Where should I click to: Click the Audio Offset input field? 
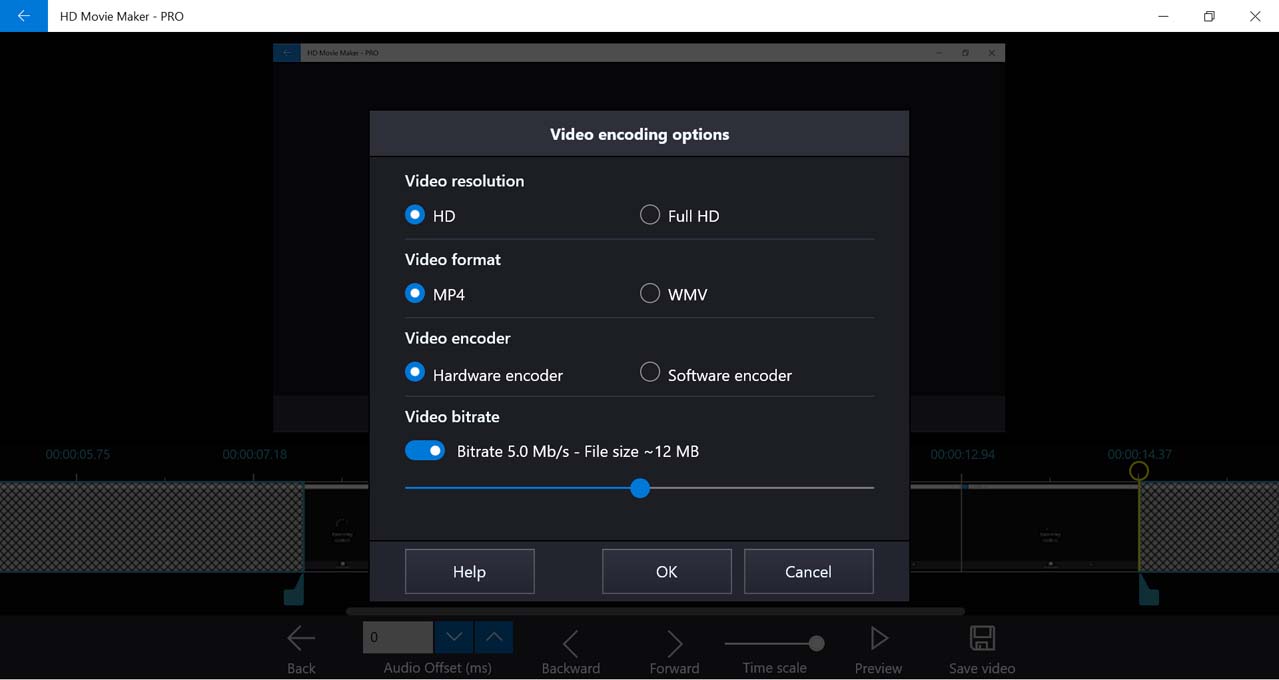click(x=398, y=637)
